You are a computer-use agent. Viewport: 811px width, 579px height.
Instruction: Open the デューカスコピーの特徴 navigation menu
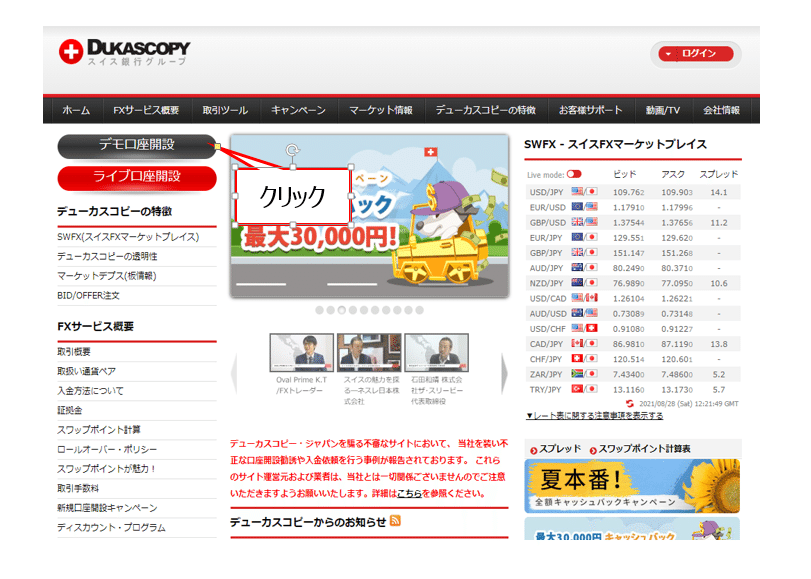tap(486, 110)
